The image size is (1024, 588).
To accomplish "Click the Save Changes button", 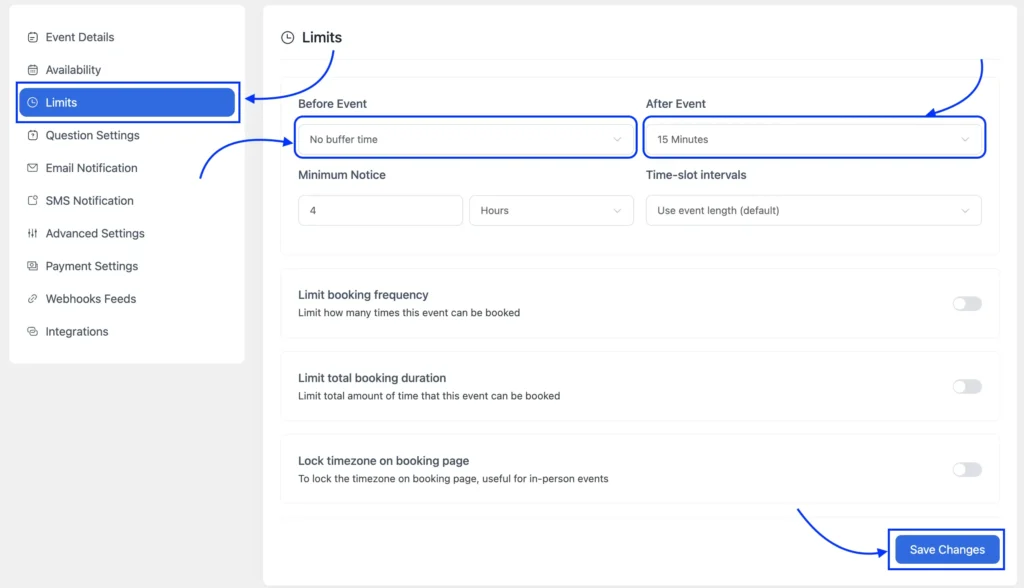I will tap(947, 549).
